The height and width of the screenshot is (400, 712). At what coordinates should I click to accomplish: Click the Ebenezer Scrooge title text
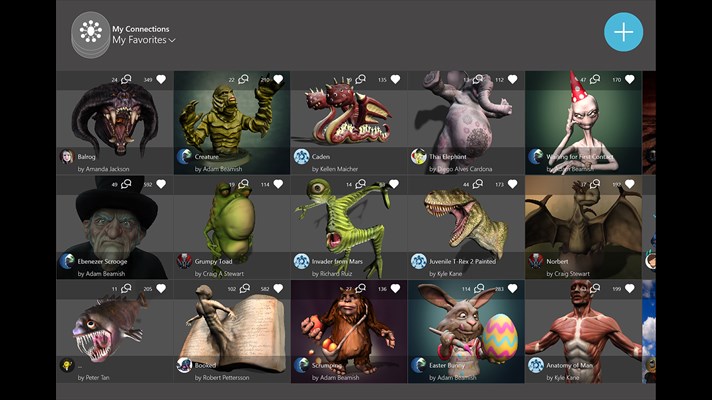pos(102,262)
